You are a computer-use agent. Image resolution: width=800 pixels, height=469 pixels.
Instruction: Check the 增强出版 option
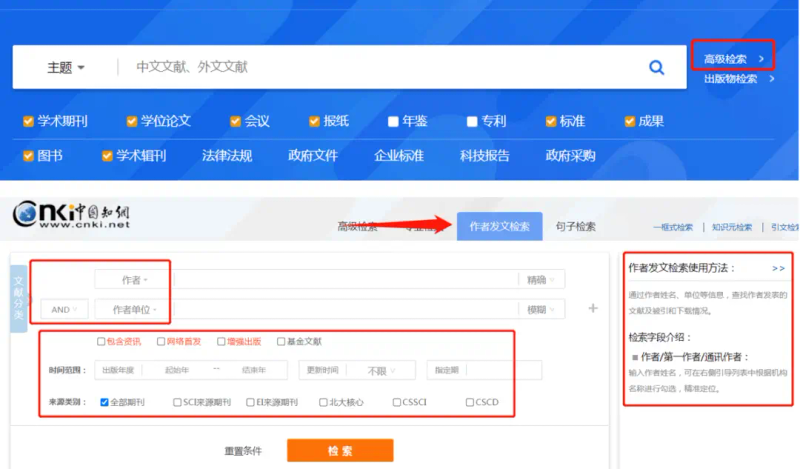(221, 341)
